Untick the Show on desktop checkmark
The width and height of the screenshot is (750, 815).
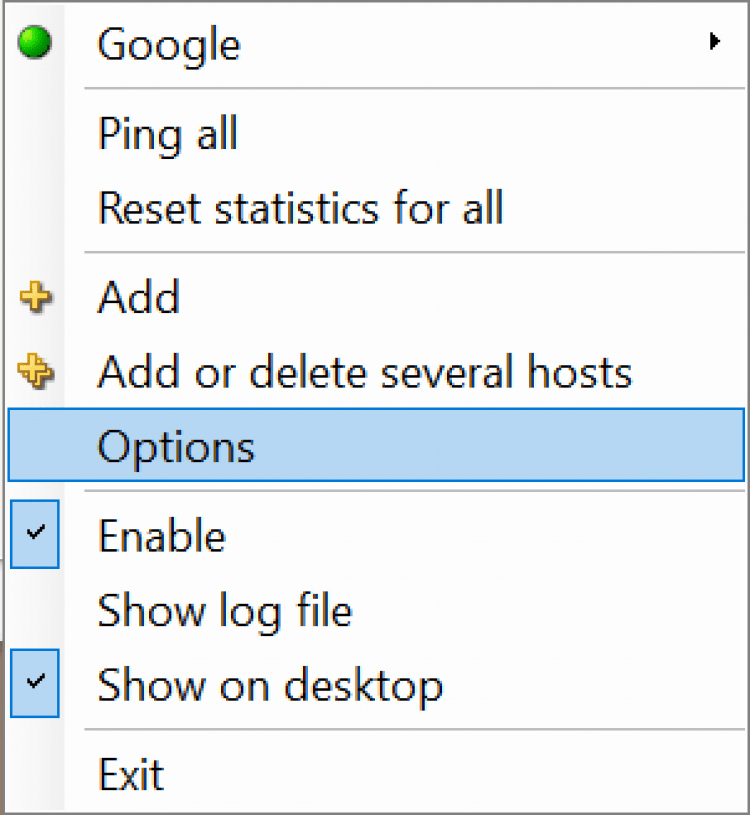(x=35, y=684)
